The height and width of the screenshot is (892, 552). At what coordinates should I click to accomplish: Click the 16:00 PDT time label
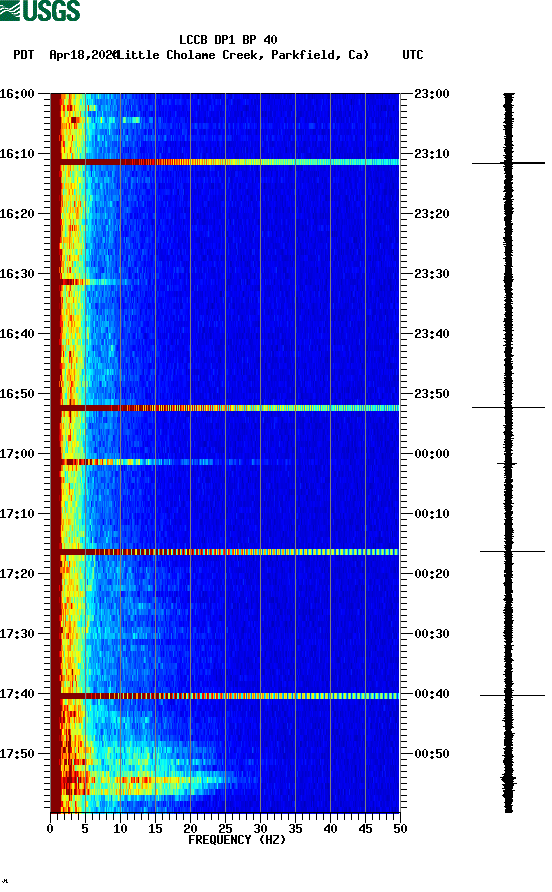tap(17, 94)
